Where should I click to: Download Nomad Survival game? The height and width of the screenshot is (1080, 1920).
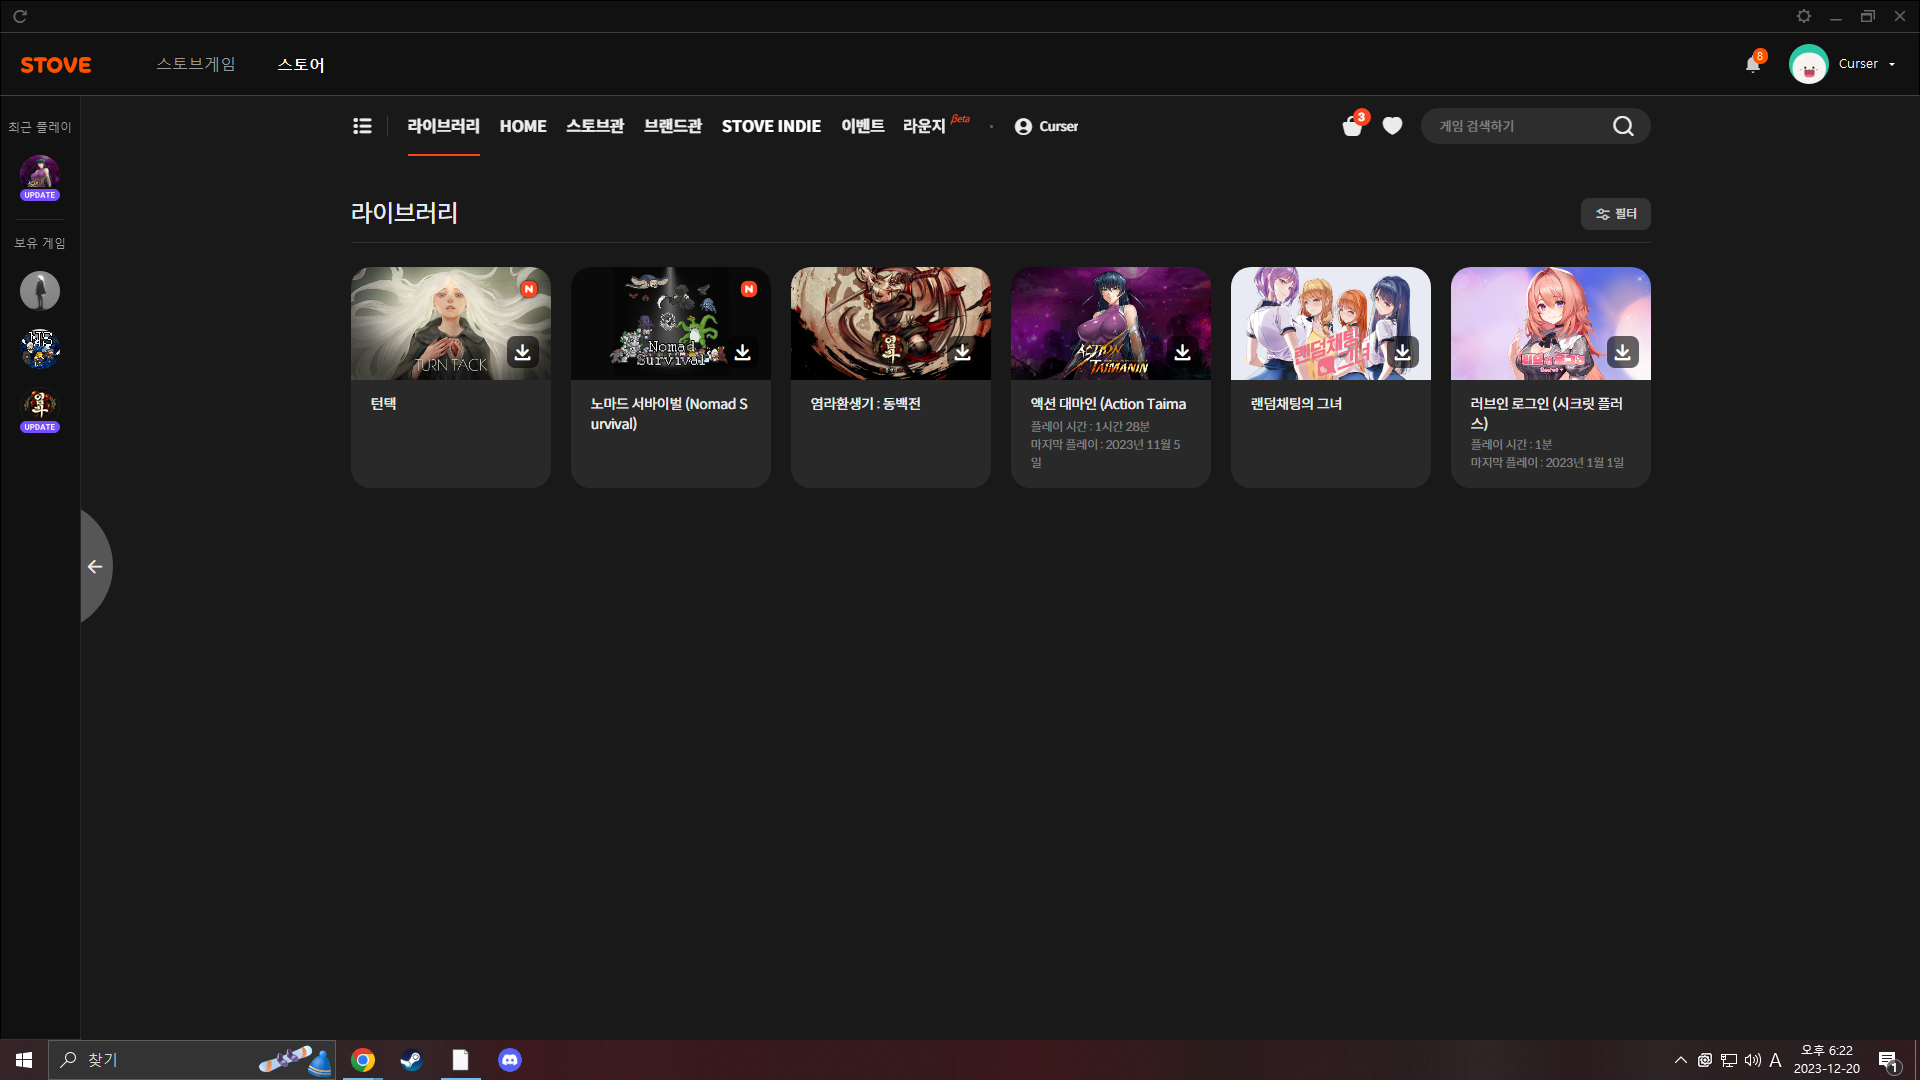[742, 352]
